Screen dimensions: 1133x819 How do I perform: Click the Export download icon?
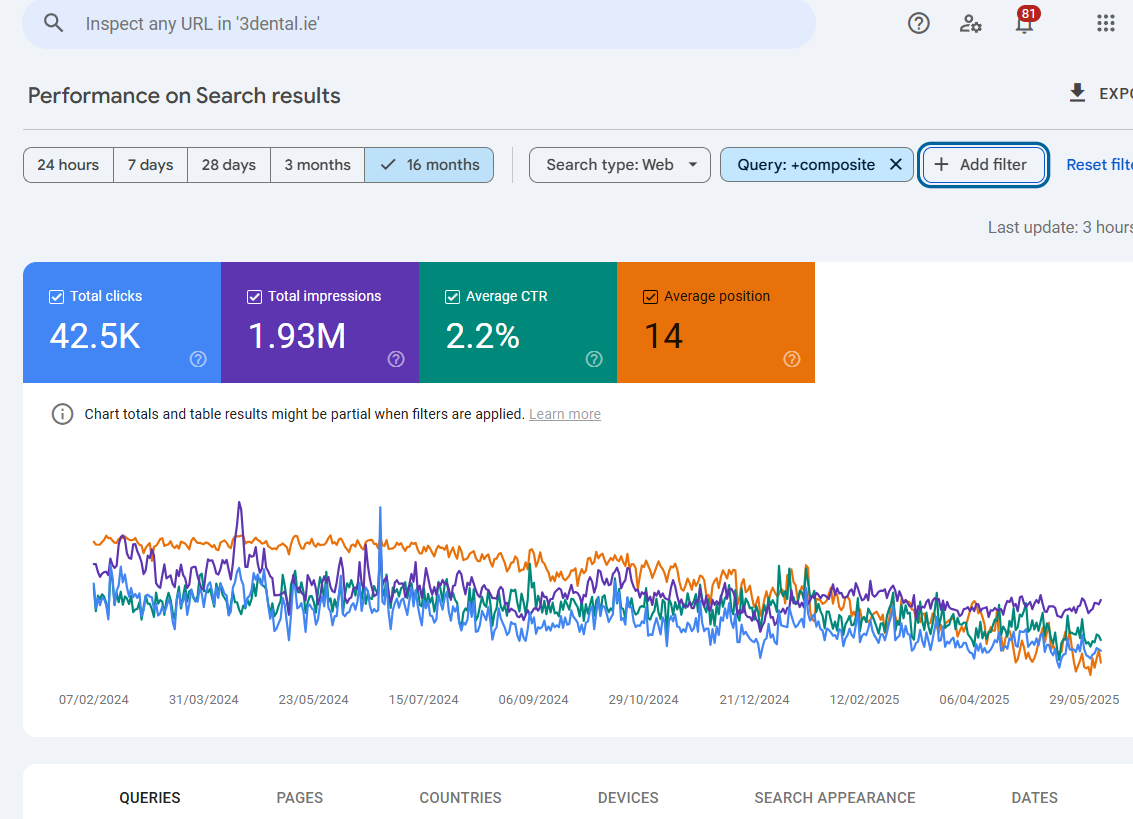1077,92
